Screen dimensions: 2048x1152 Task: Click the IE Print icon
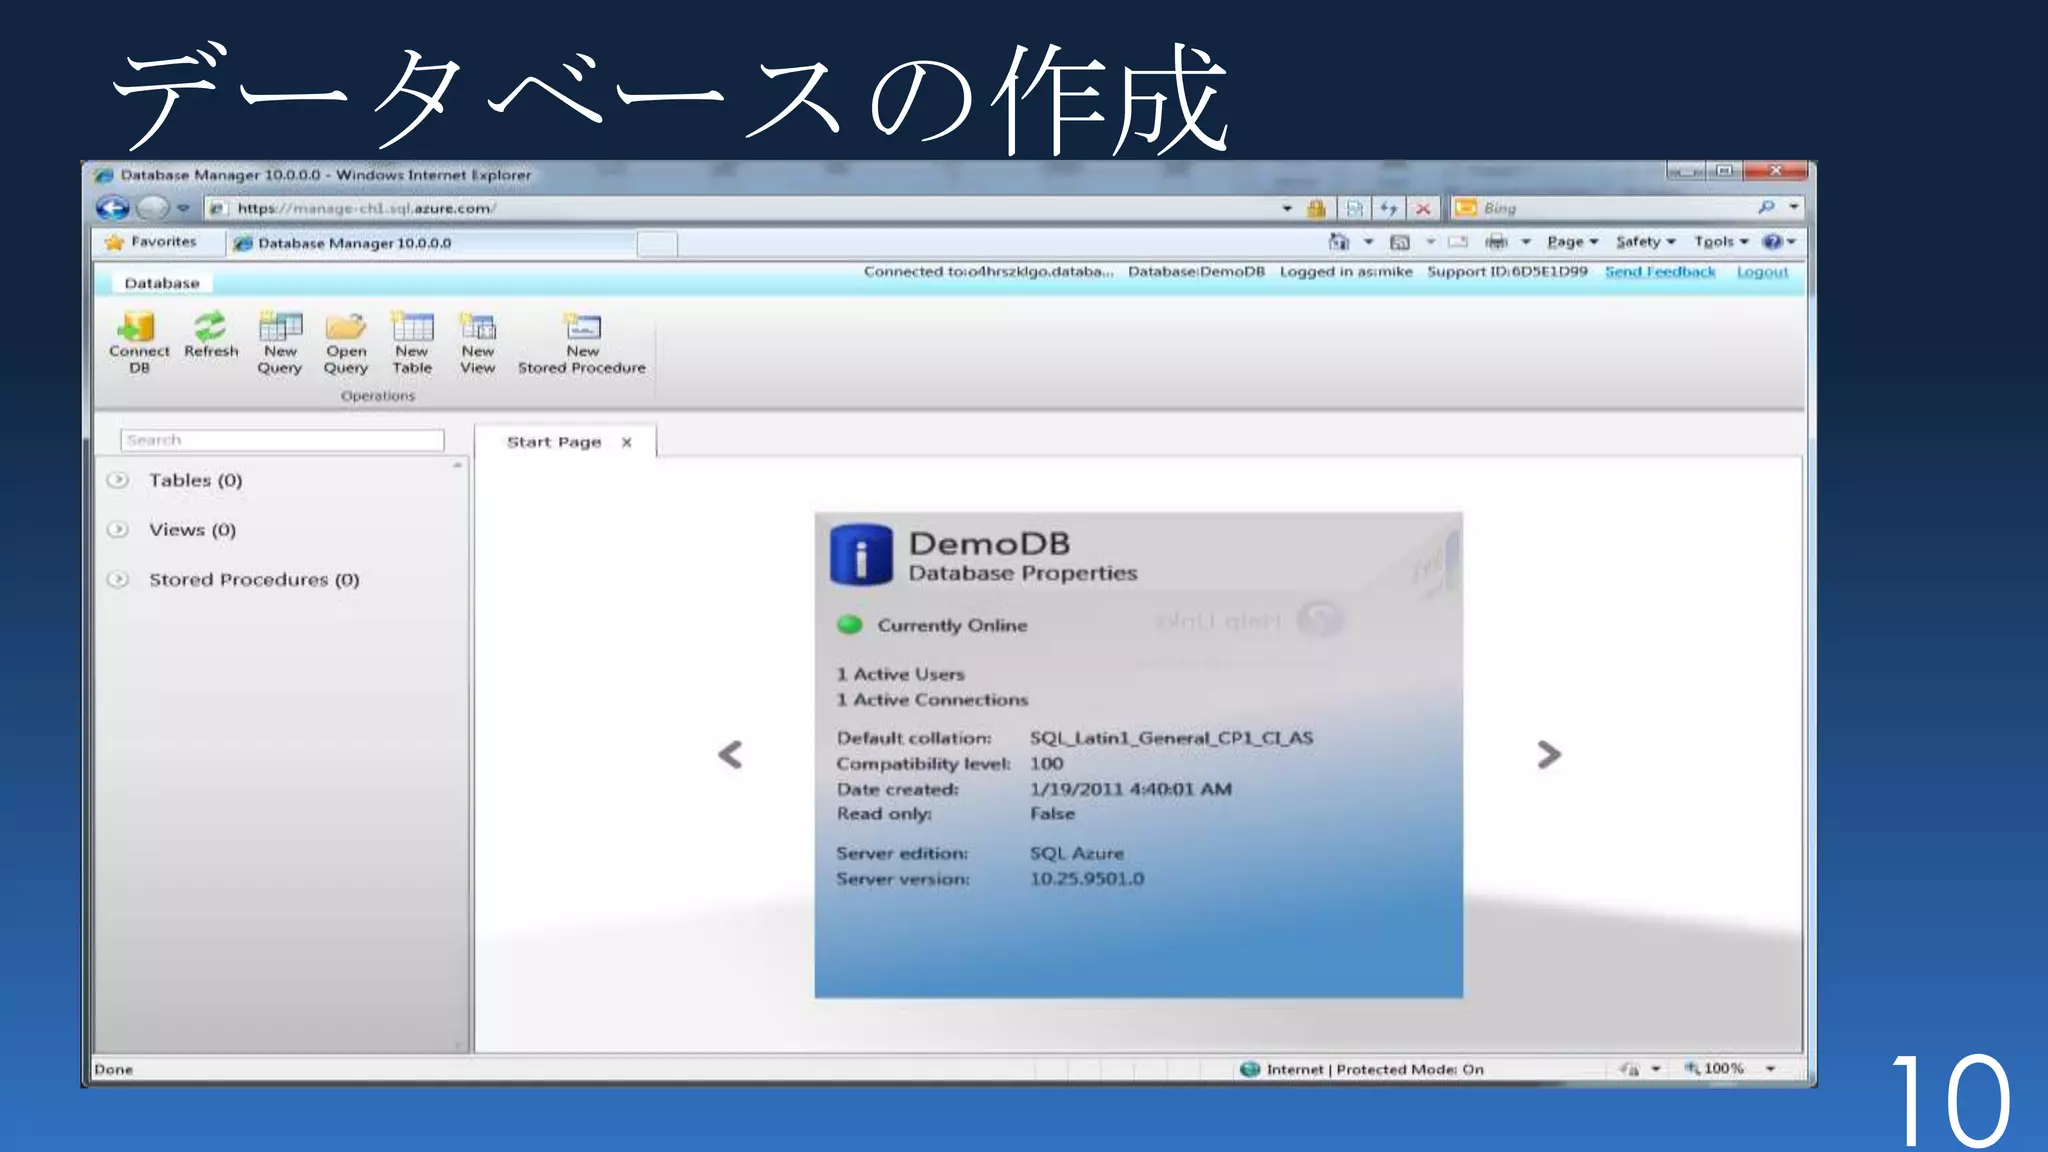1496,242
